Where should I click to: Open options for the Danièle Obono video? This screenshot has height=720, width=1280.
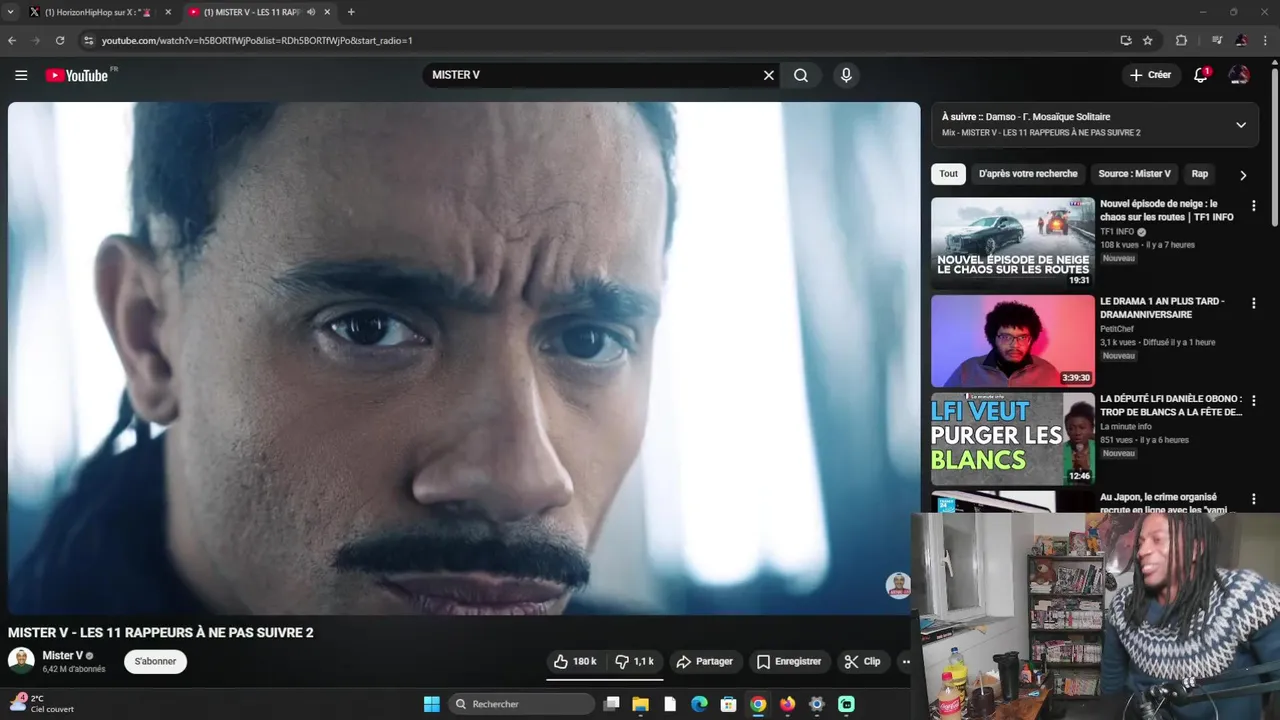(1253, 401)
